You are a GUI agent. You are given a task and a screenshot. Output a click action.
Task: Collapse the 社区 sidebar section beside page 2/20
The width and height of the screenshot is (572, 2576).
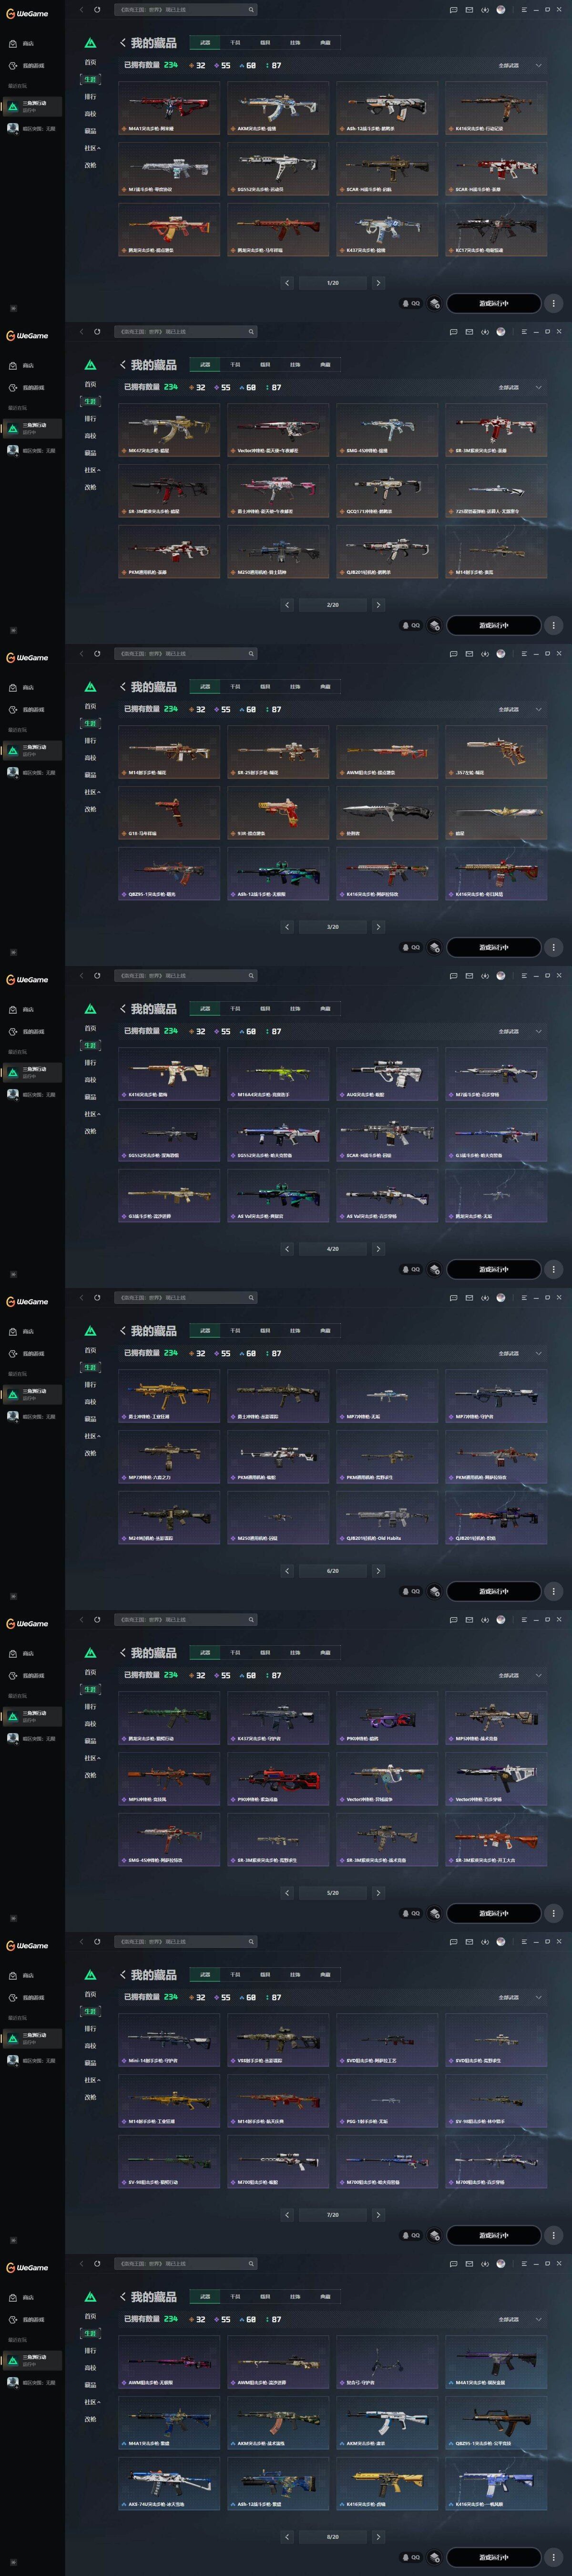[92, 470]
